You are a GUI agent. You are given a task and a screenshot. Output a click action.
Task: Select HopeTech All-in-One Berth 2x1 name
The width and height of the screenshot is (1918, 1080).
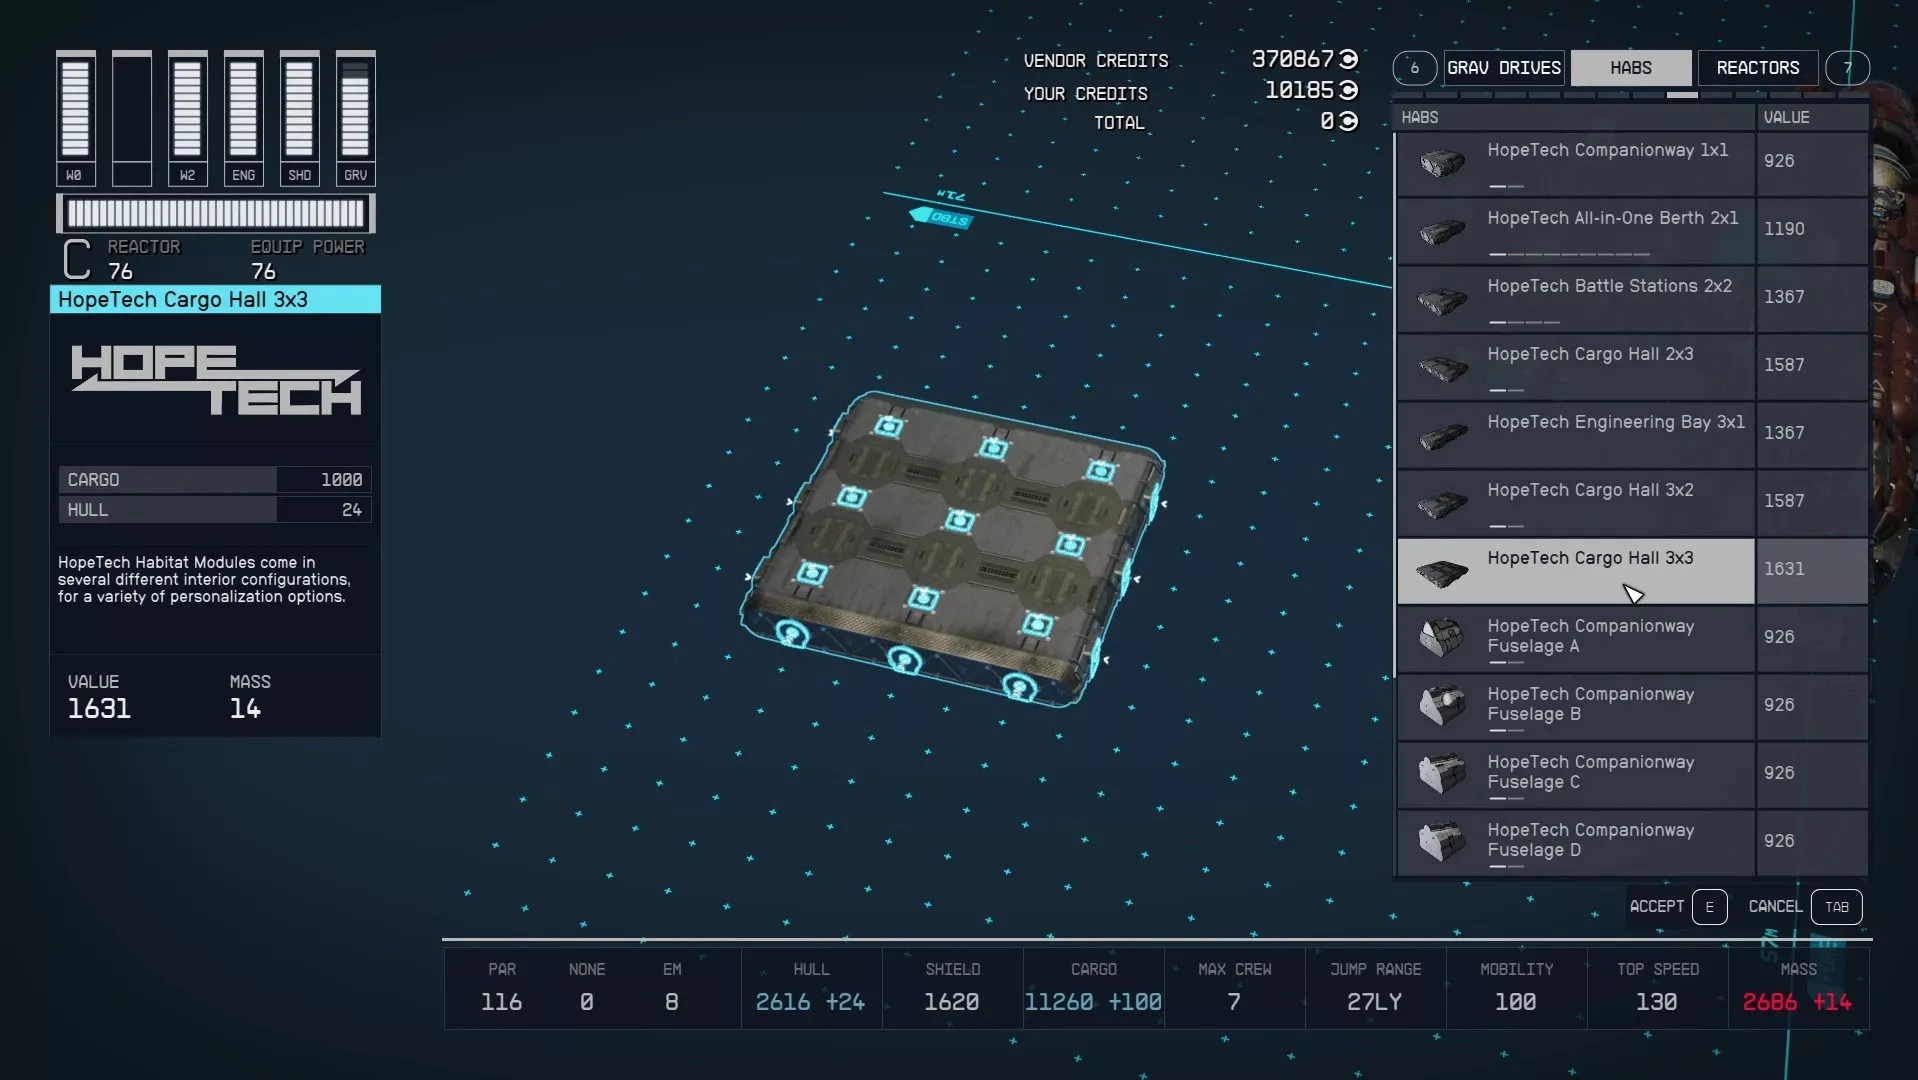1612,218
